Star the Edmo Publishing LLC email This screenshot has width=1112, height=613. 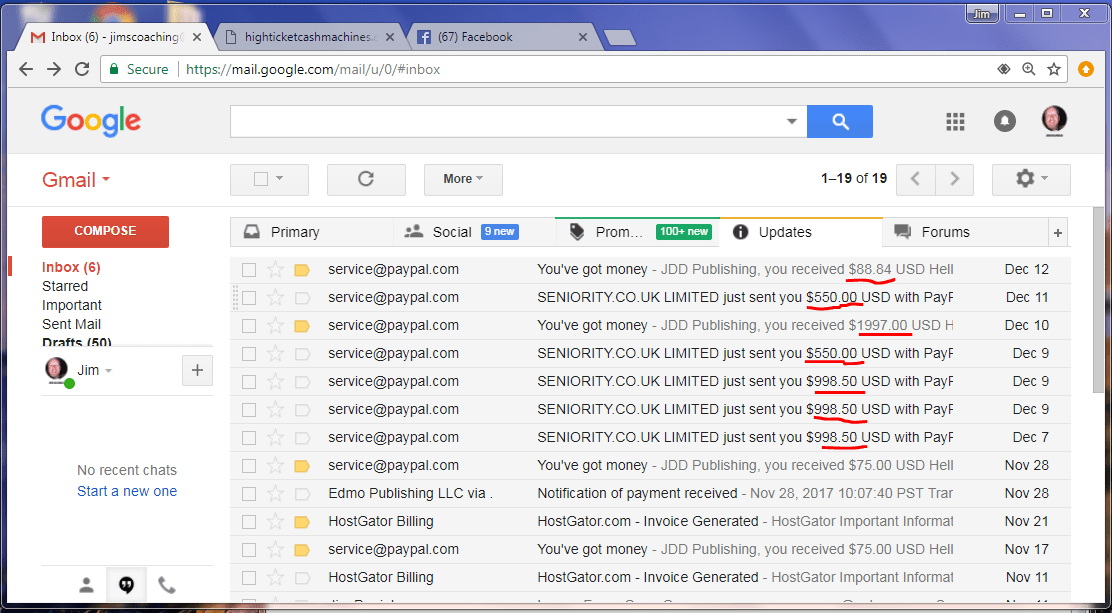[275, 493]
